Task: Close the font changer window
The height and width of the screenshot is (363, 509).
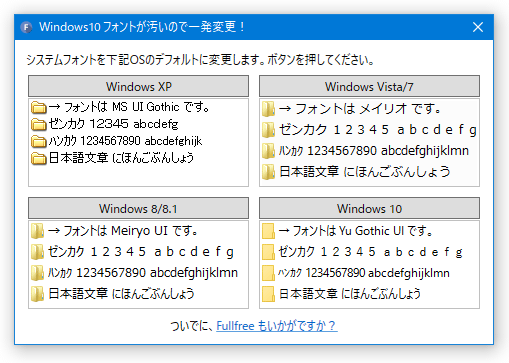Action: (x=478, y=27)
